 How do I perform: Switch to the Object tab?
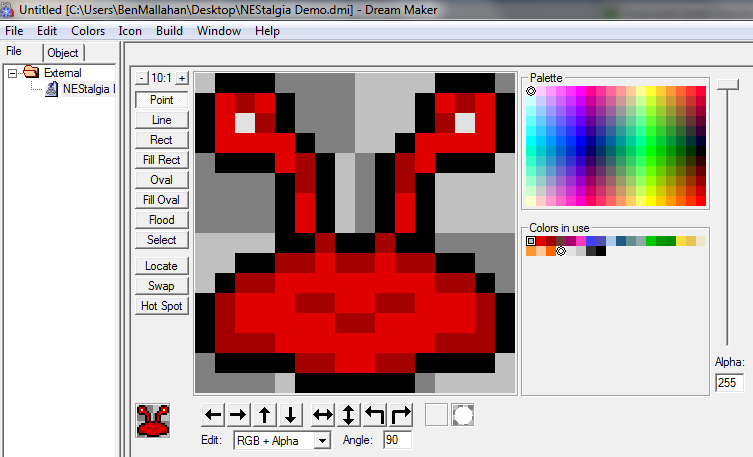click(x=63, y=53)
